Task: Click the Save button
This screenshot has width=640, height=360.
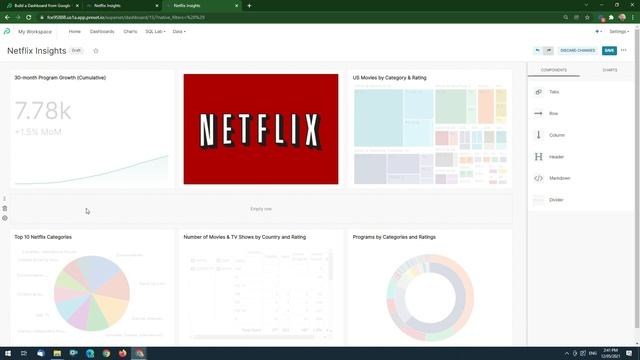Action: [x=609, y=51]
